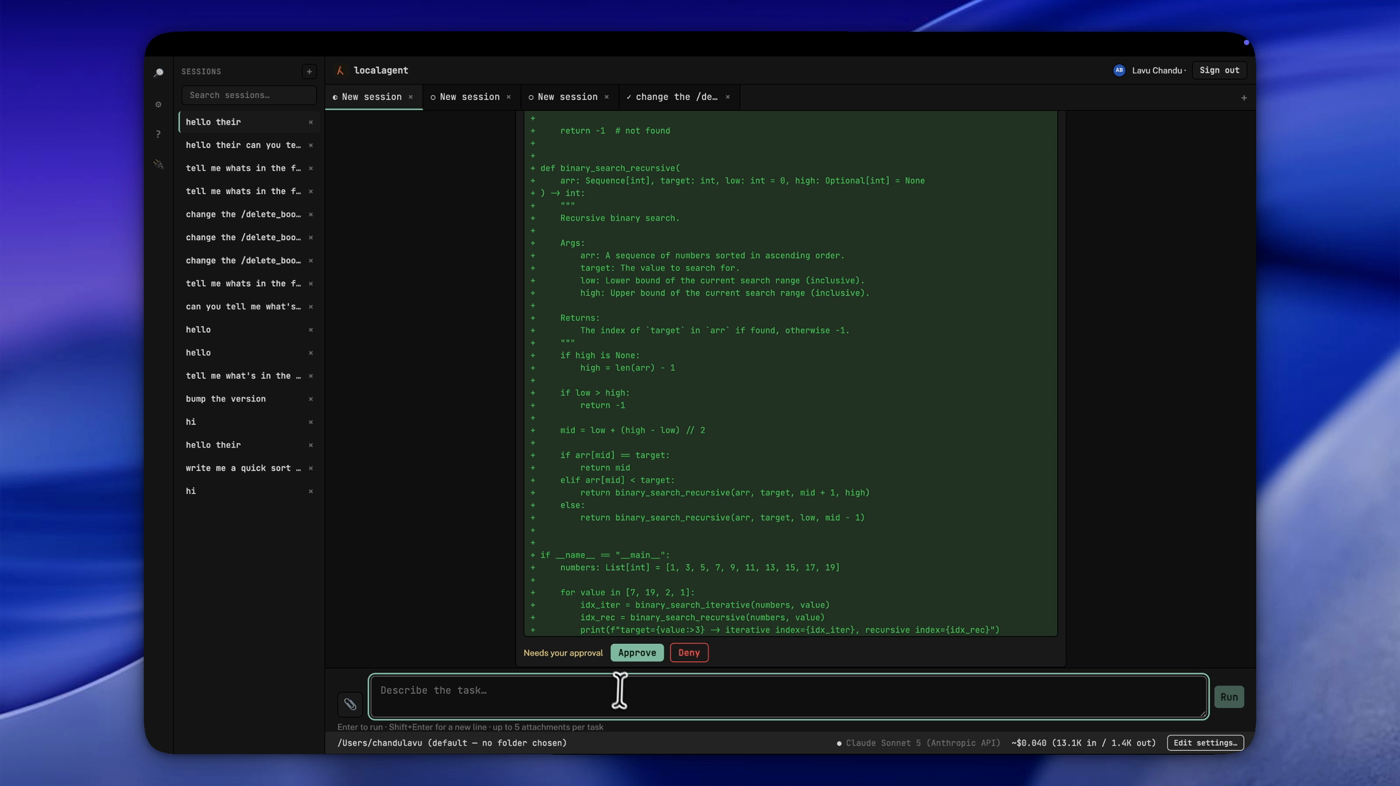Screen dimensions: 1400x786
Task: Delete the "hello their can you te…" session
Action: (310, 145)
